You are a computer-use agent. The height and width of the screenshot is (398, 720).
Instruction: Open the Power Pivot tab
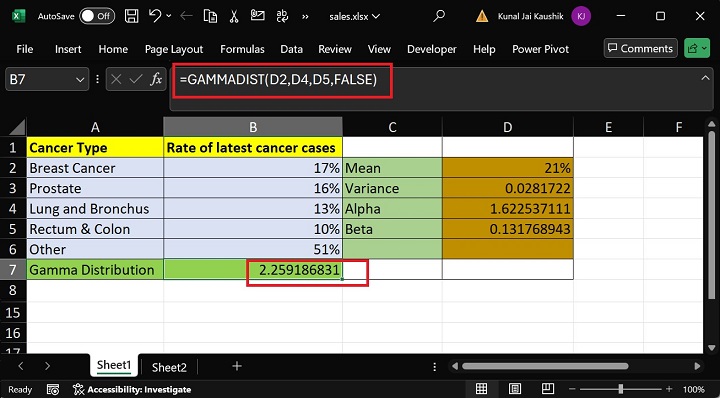[x=540, y=49]
